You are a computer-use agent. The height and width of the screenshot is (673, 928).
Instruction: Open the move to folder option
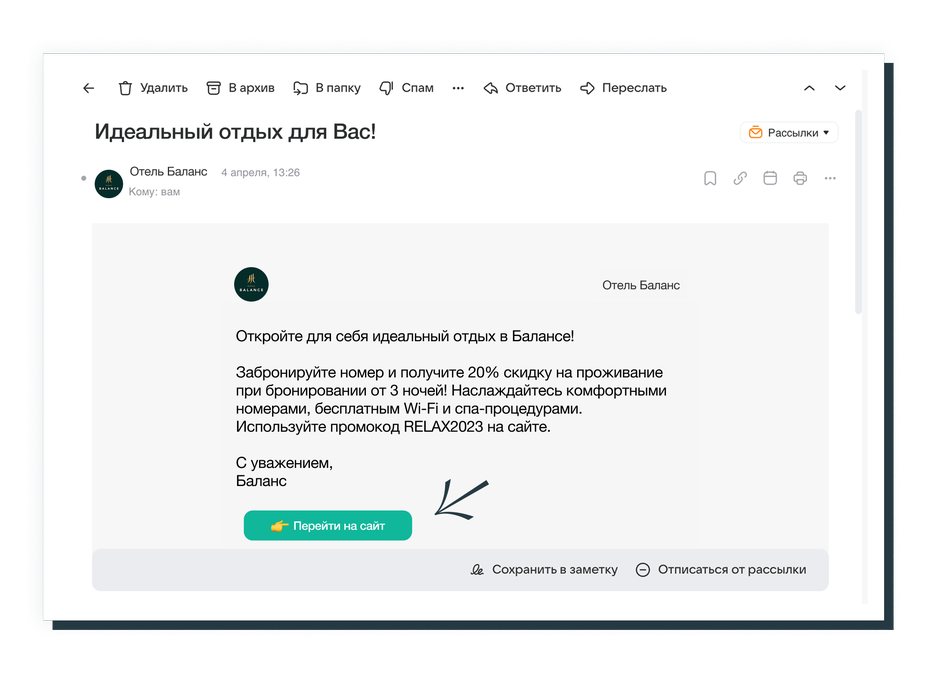tap(327, 88)
